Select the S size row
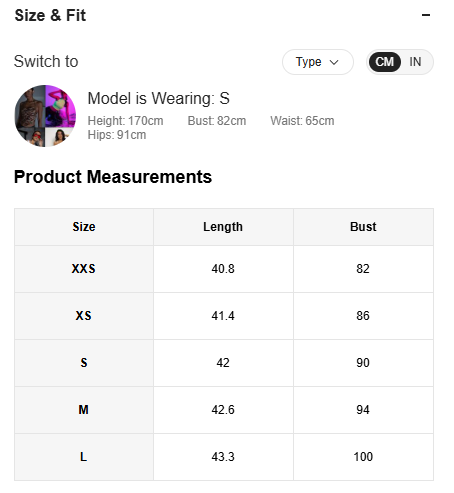 click(224, 363)
